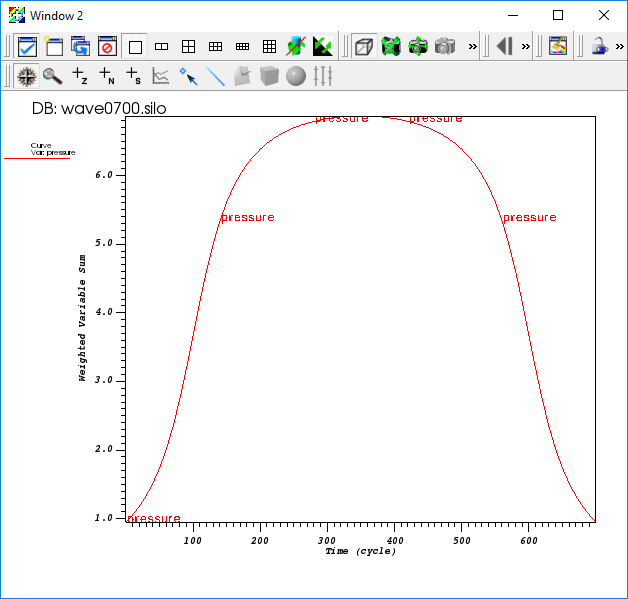
Task: Expand the animation toolbar overflow chevron
Action: [526, 47]
